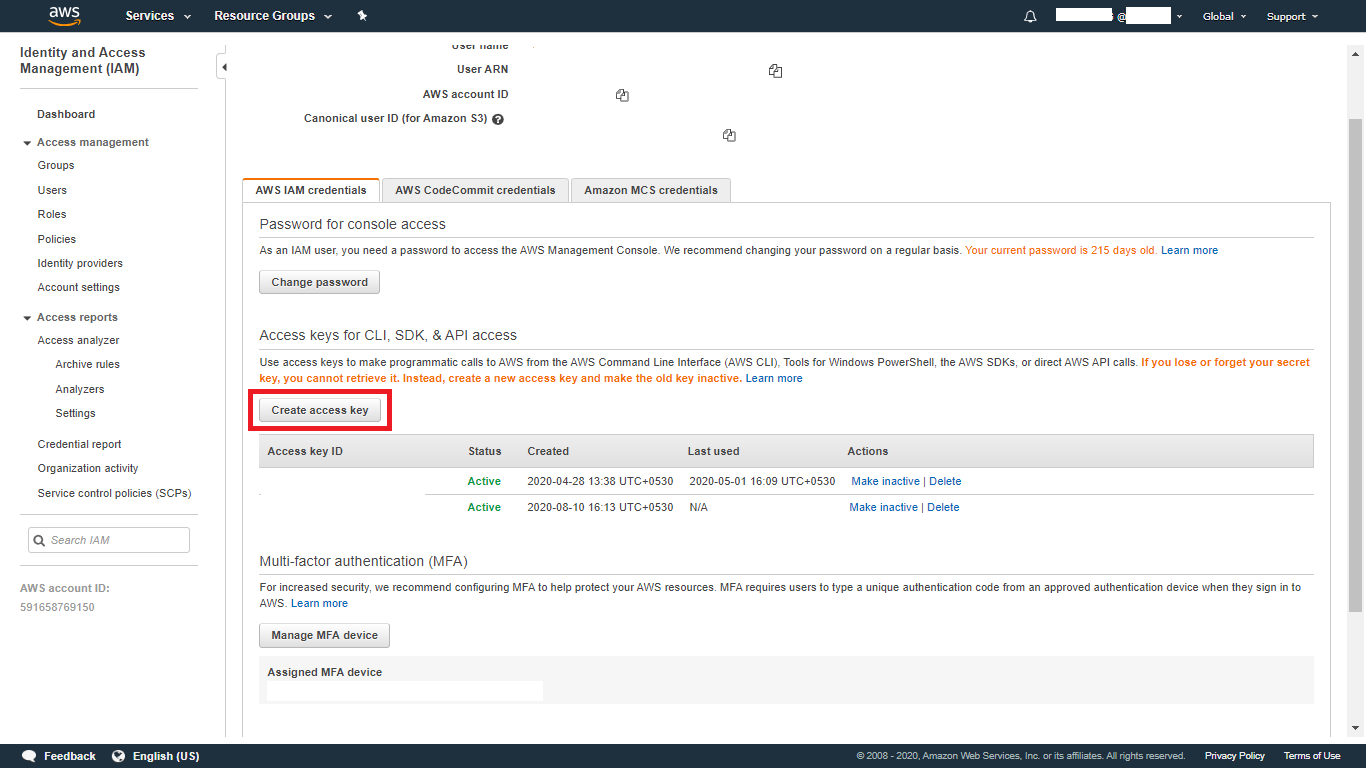Click Learn more link in MFA section
This screenshot has height=768, width=1366.
[319, 603]
